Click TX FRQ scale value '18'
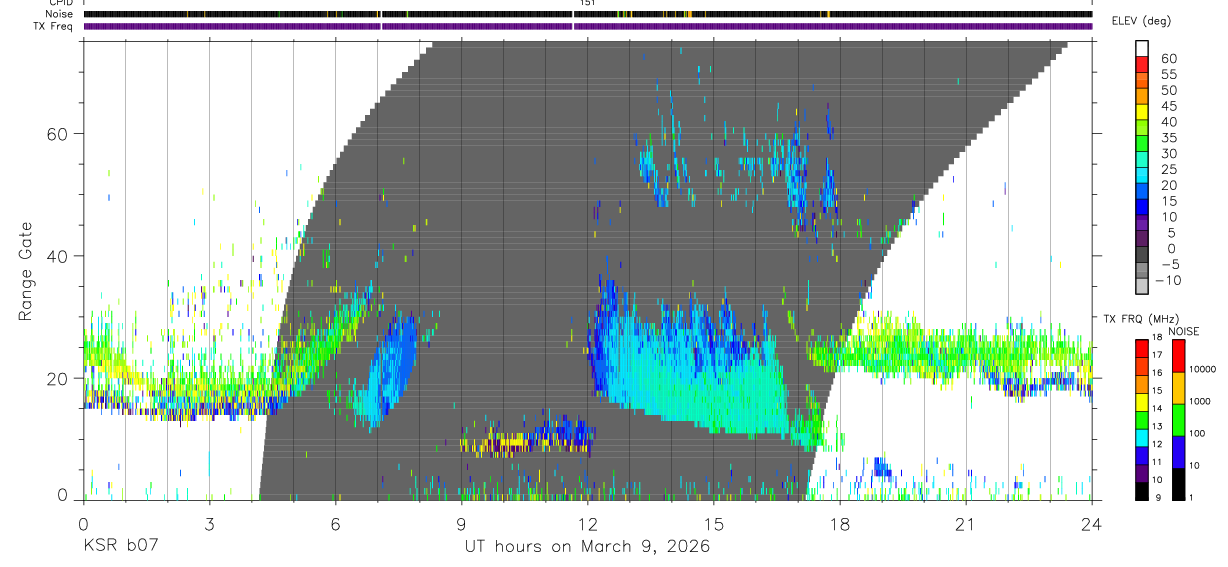This screenshot has width=1228, height=567. pyautogui.click(x=1156, y=338)
